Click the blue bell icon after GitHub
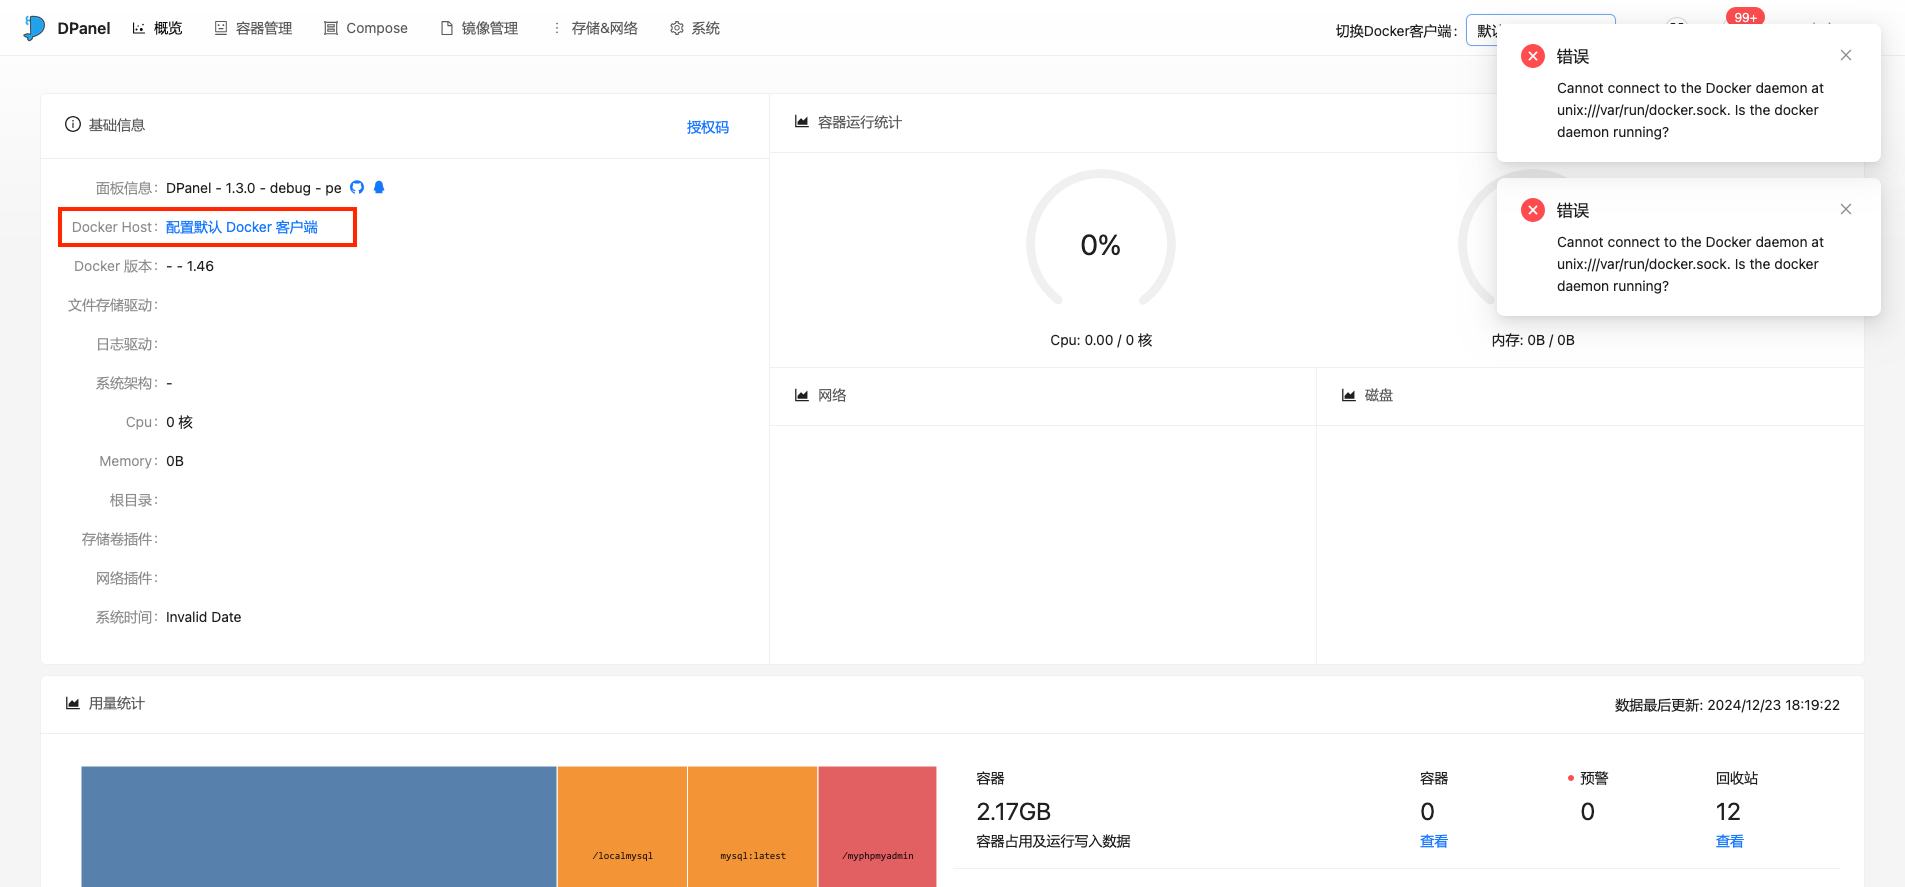This screenshot has width=1905, height=887. pyautogui.click(x=379, y=187)
